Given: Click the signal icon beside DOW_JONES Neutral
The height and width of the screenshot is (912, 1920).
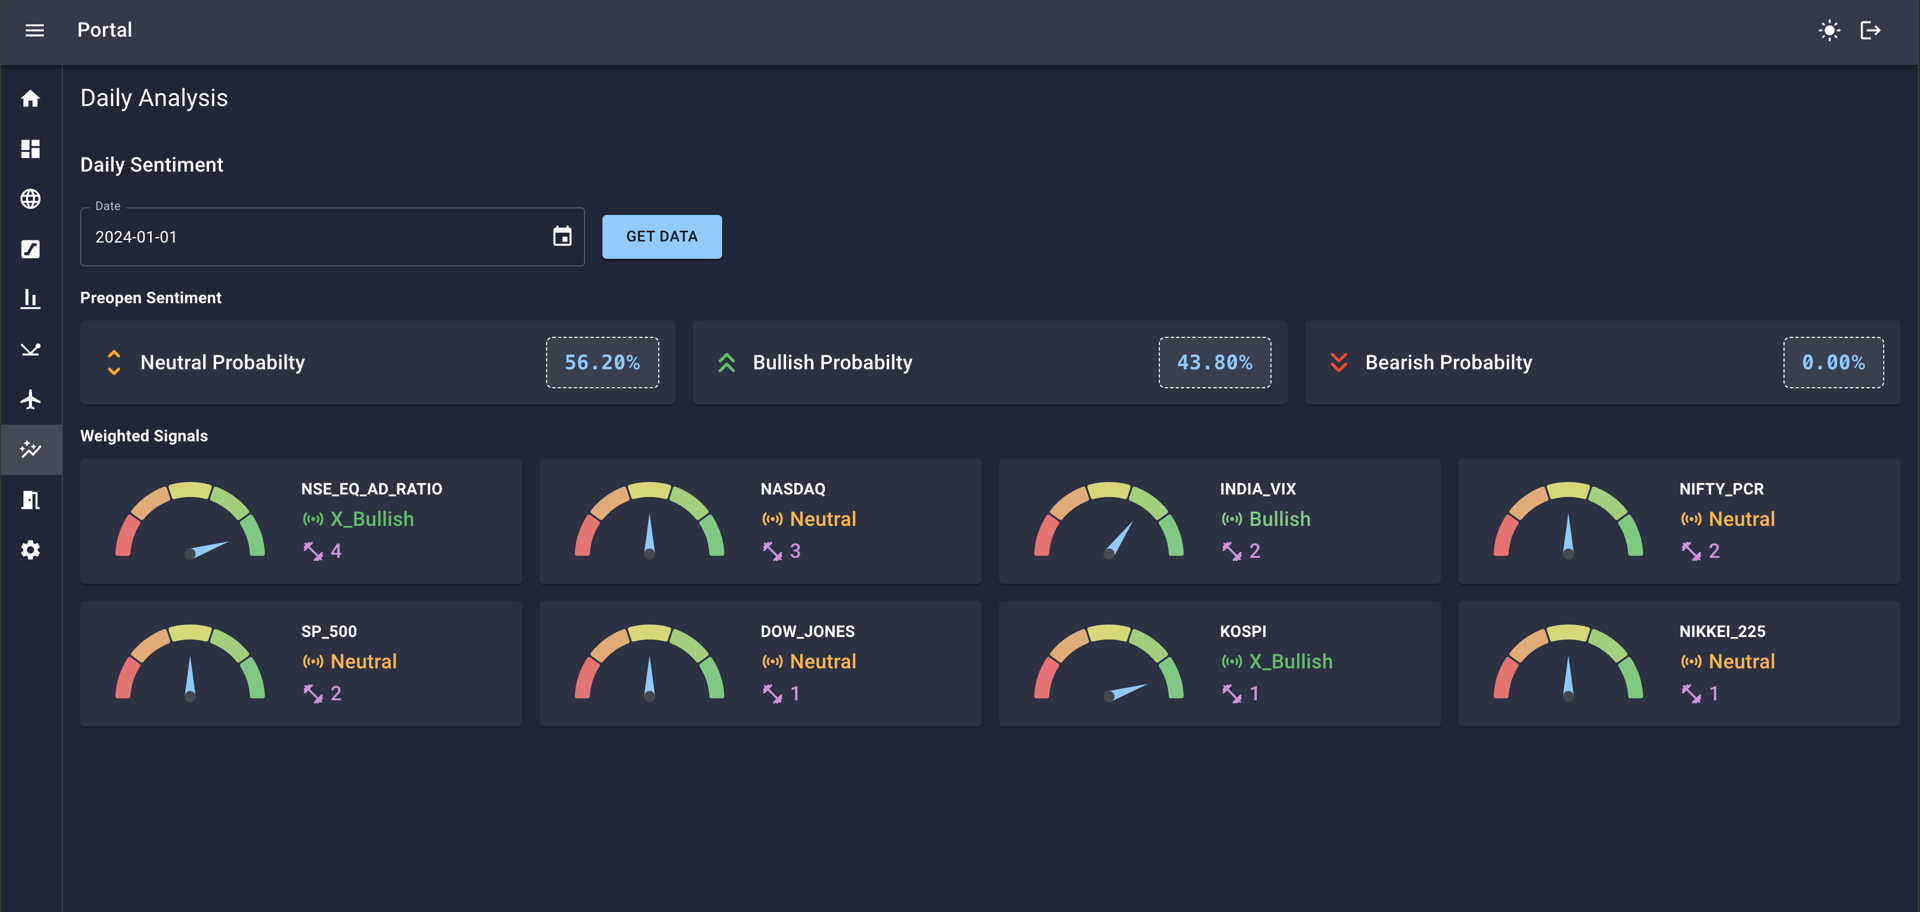Looking at the screenshot, I should point(772,662).
